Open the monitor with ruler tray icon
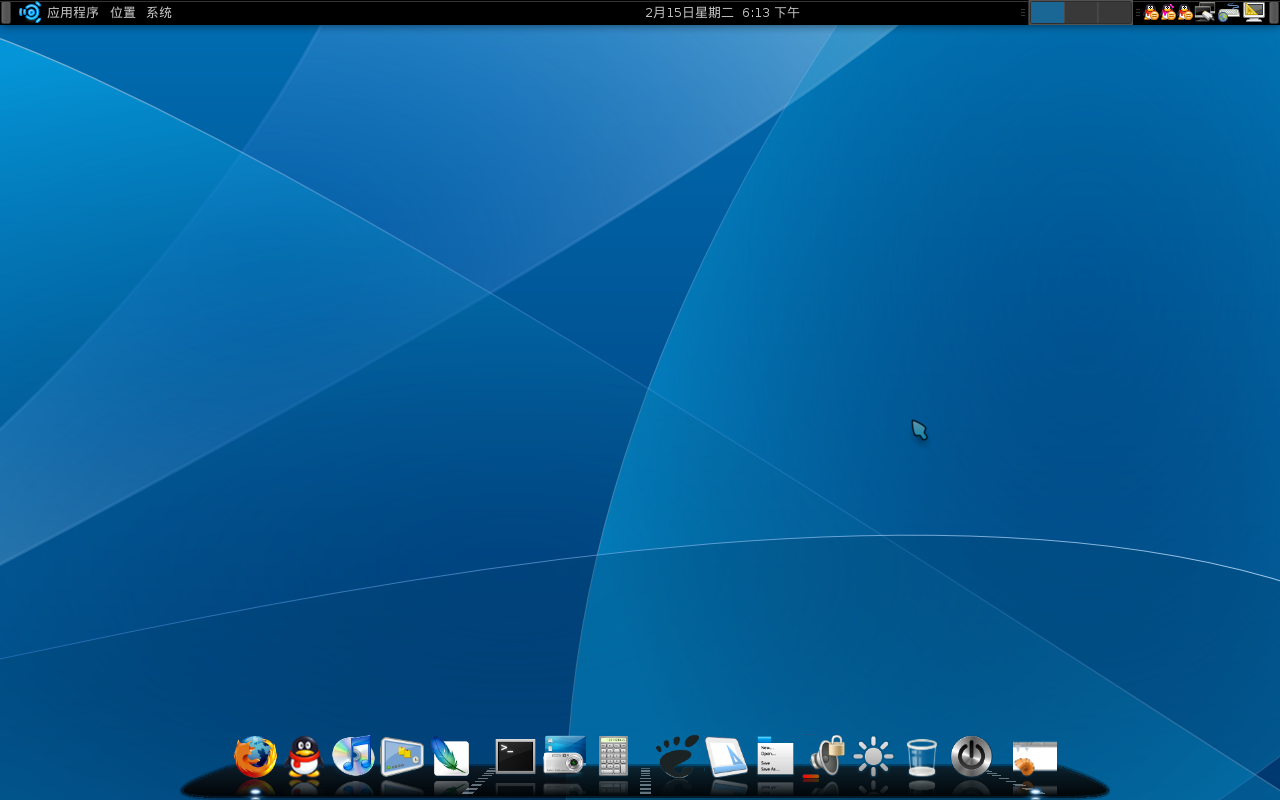This screenshot has width=1280, height=800. pos(1254,12)
